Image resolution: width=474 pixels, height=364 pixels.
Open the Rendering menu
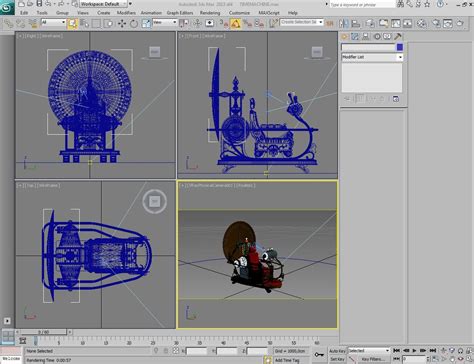pos(210,13)
